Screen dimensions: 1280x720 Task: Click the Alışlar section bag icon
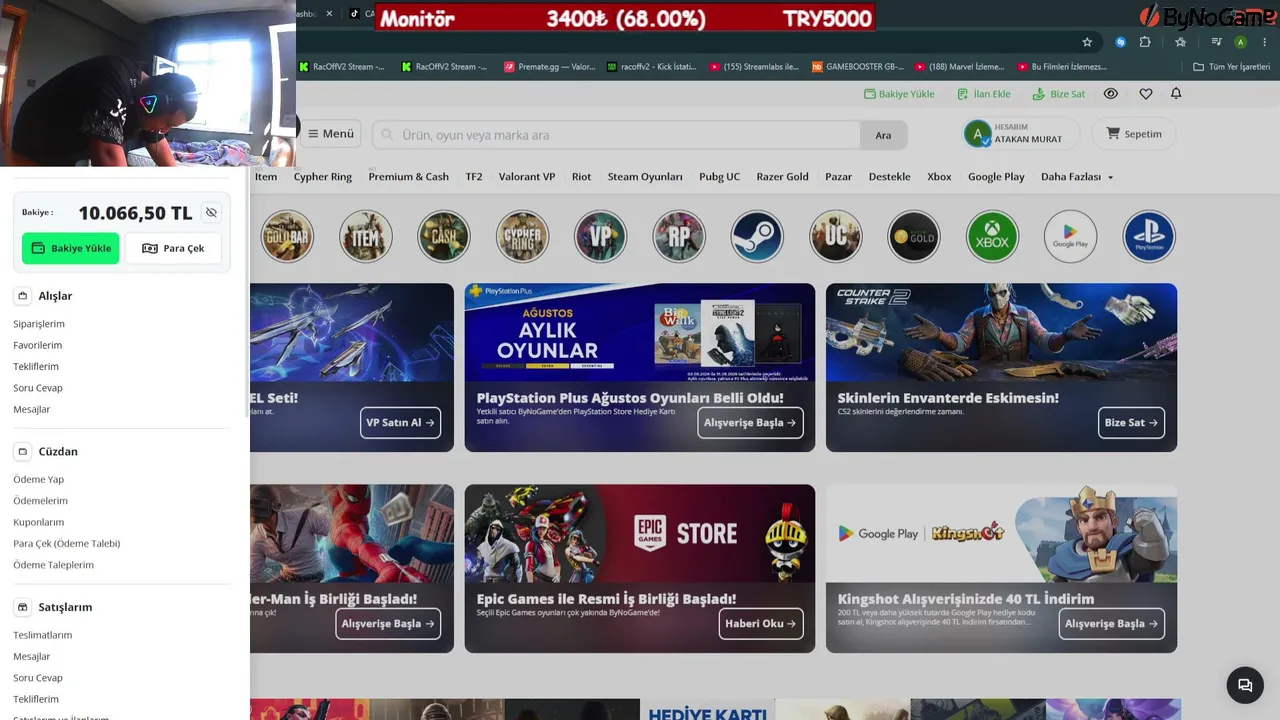tap(23, 296)
